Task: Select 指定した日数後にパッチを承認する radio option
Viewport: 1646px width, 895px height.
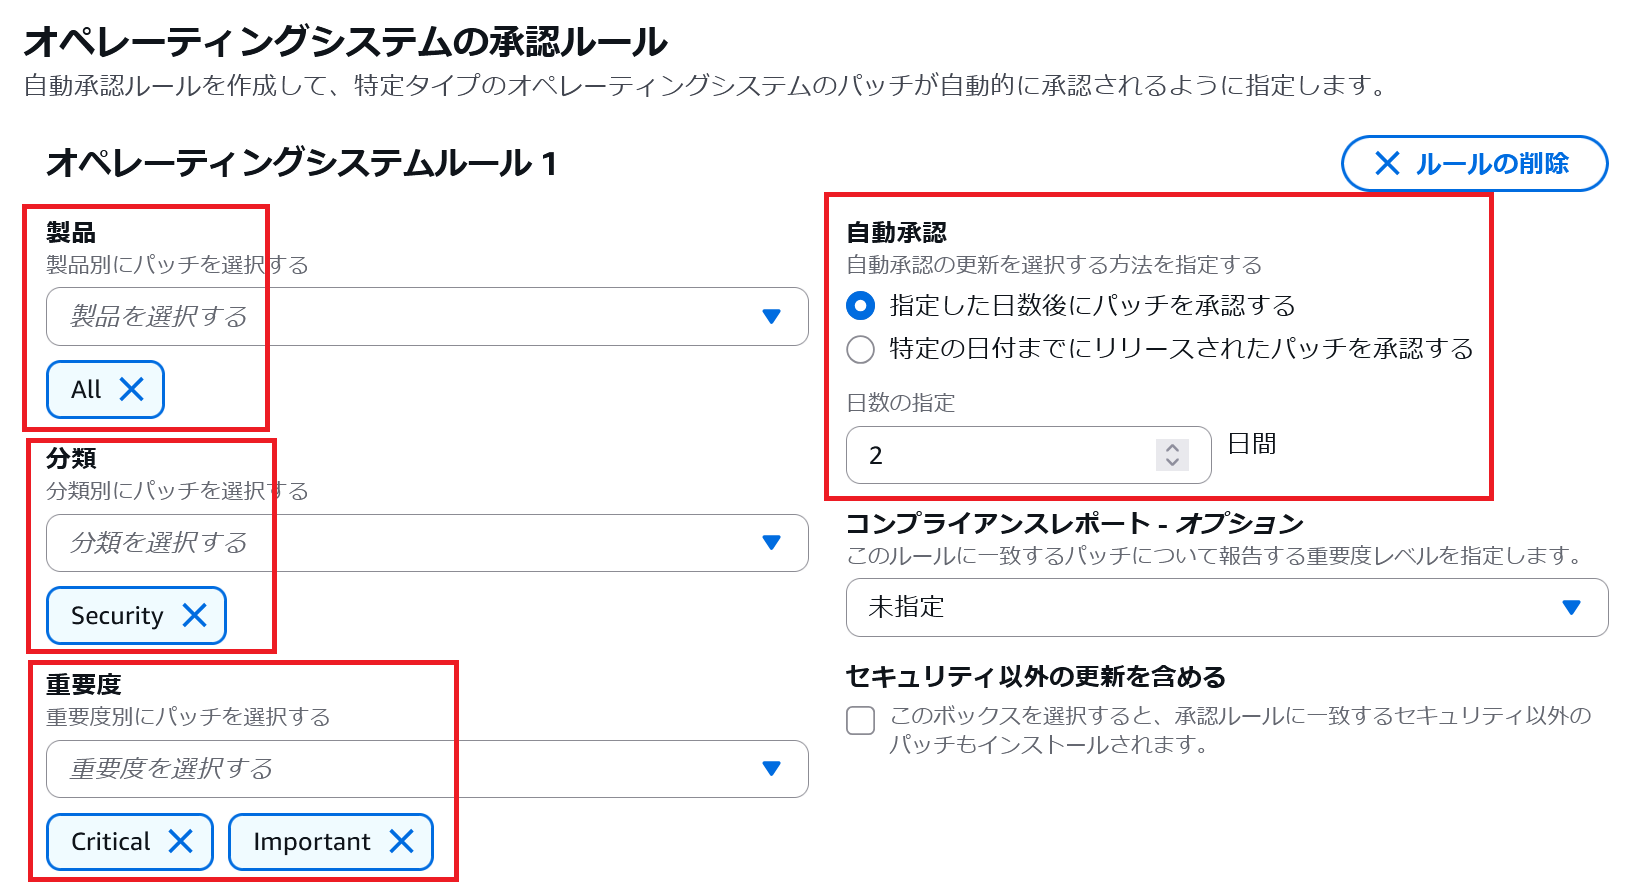Action: 861,305
